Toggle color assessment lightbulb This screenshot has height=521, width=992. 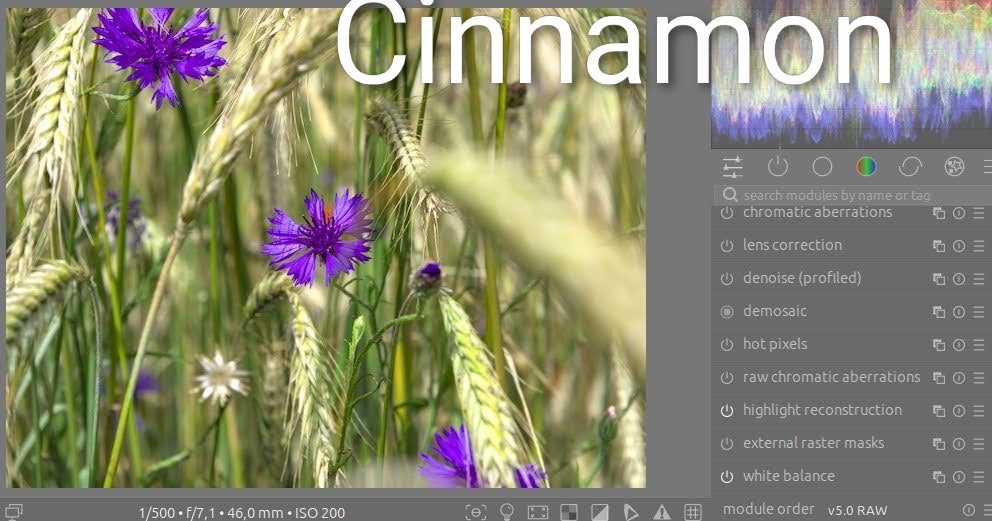(507, 512)
